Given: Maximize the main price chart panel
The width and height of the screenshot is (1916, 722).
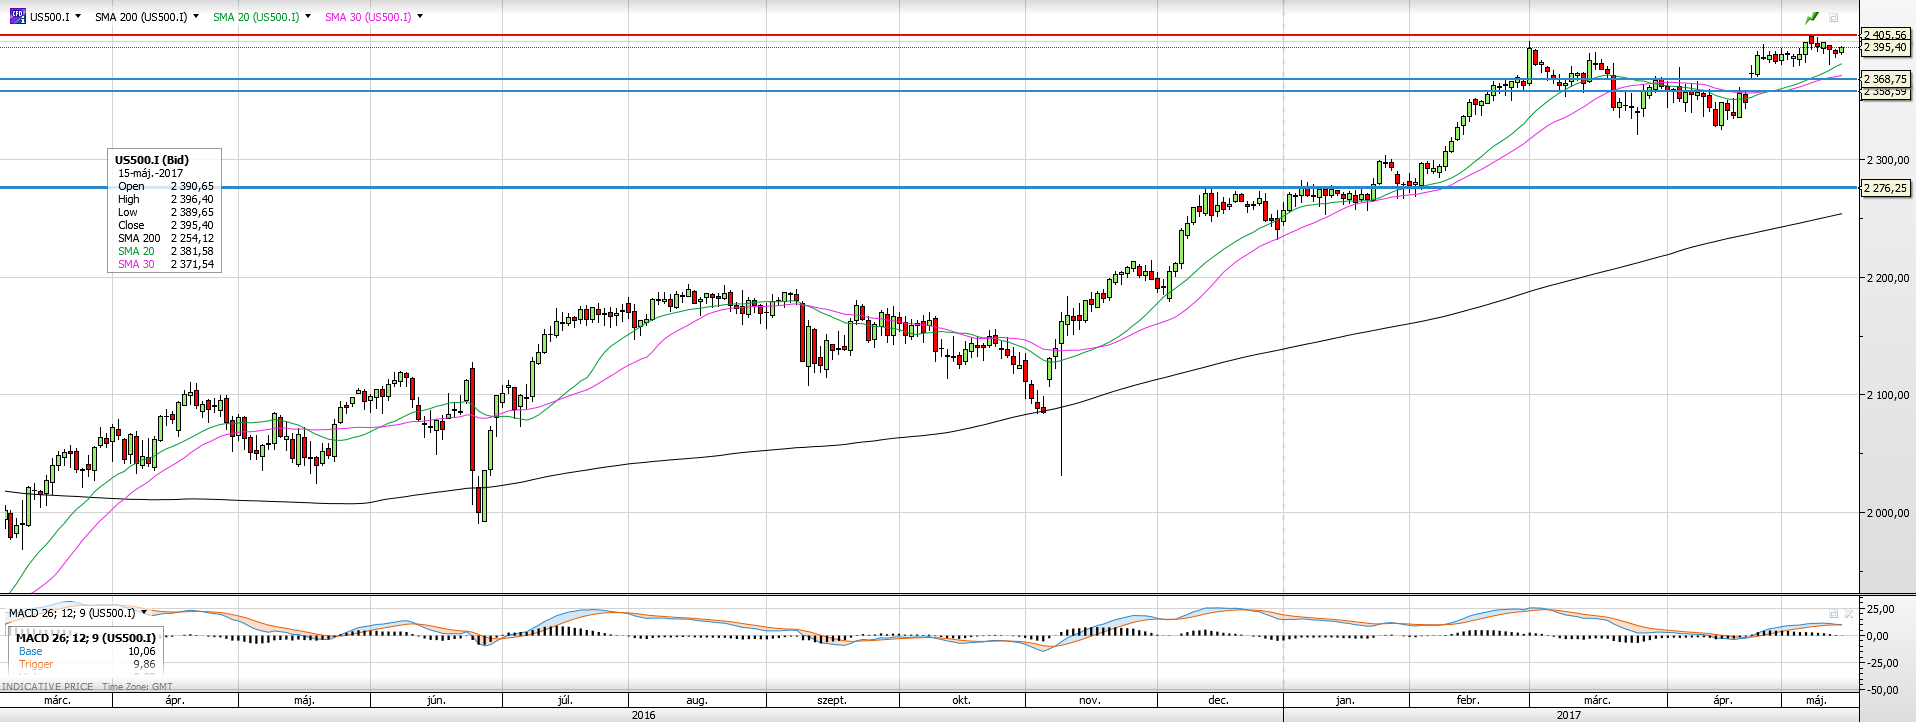Looking at the screenshot, I should (x=1833, y=17).
